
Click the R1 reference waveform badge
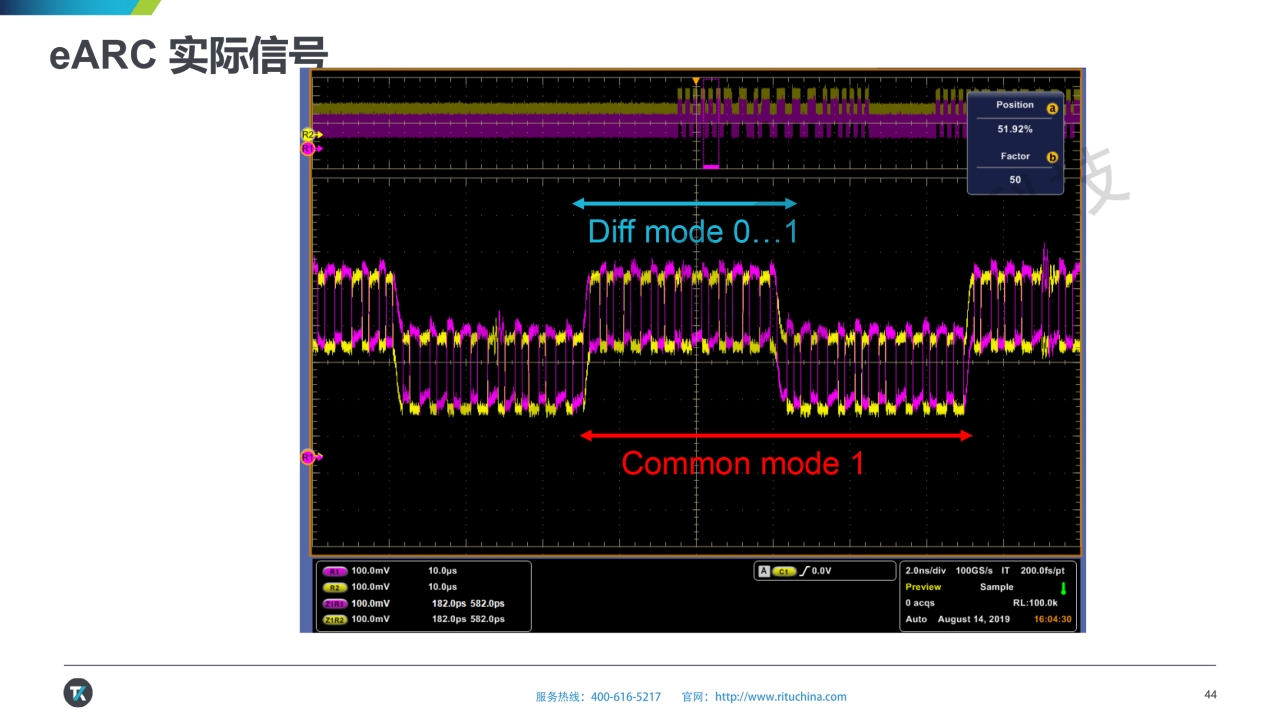point(335,571)
